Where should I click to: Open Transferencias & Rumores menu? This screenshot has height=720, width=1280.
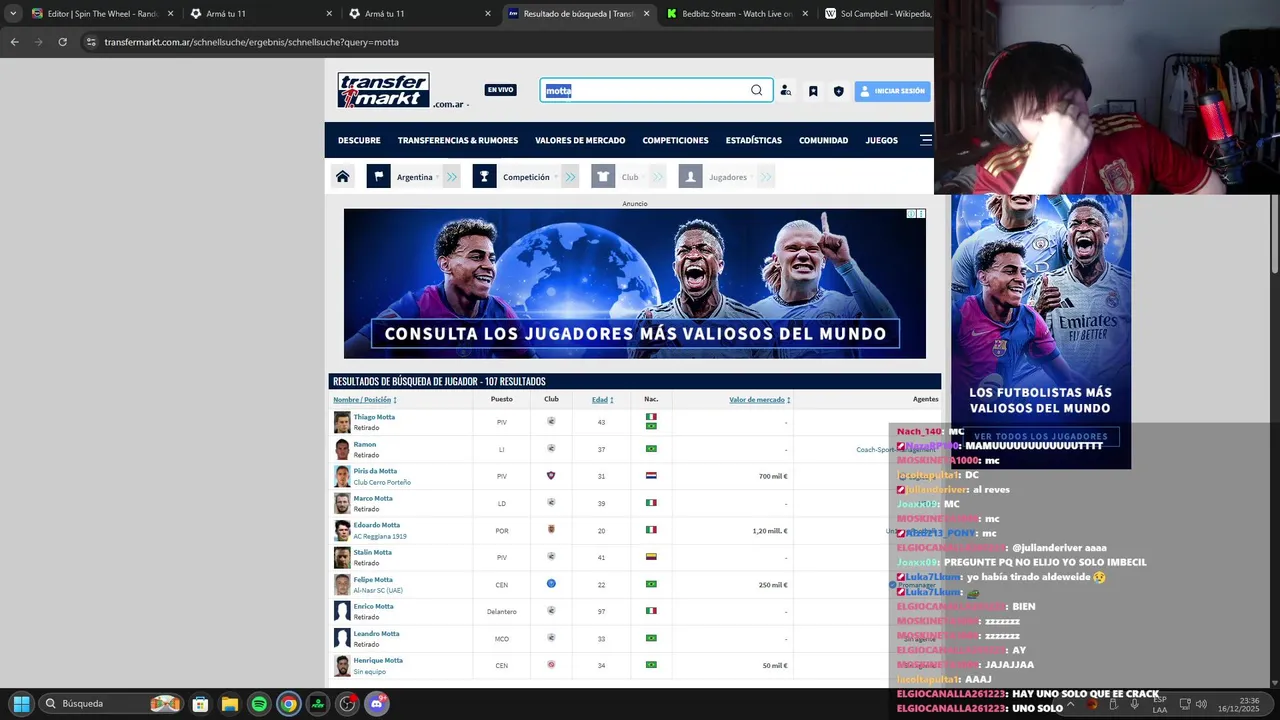point(458,140)
